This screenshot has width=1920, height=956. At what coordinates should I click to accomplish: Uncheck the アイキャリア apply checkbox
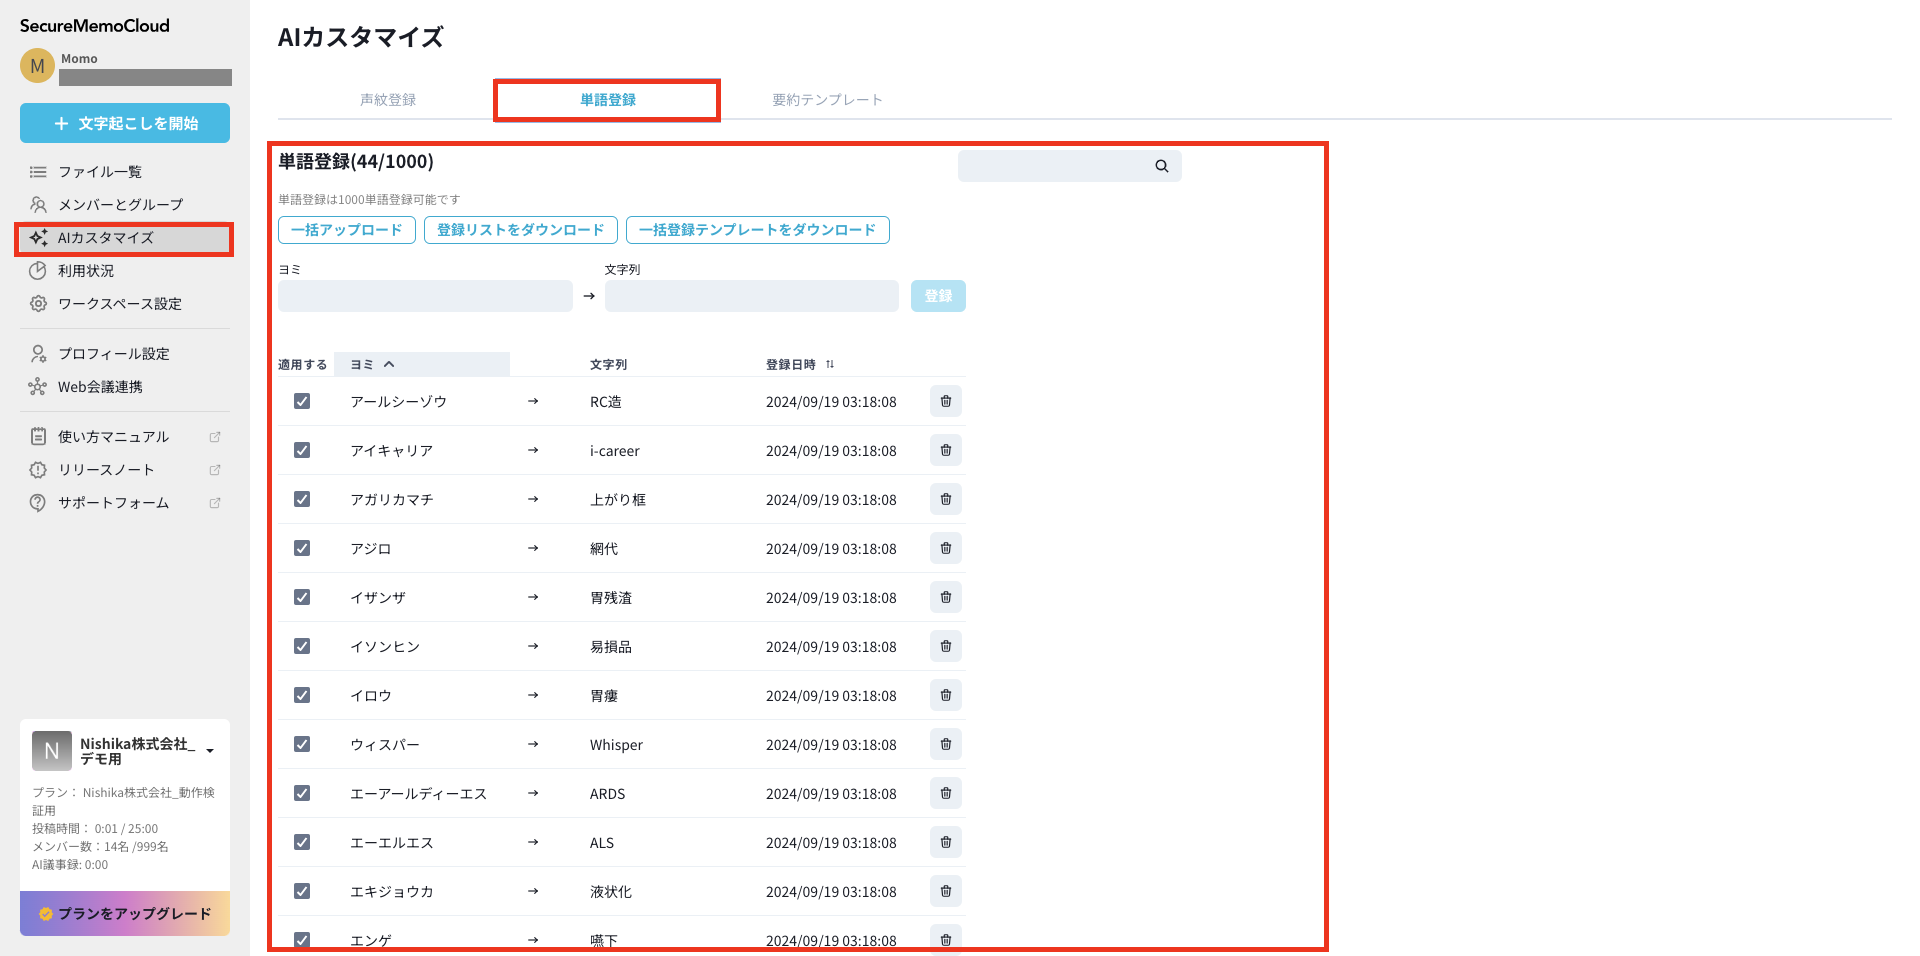pos(302,450)
